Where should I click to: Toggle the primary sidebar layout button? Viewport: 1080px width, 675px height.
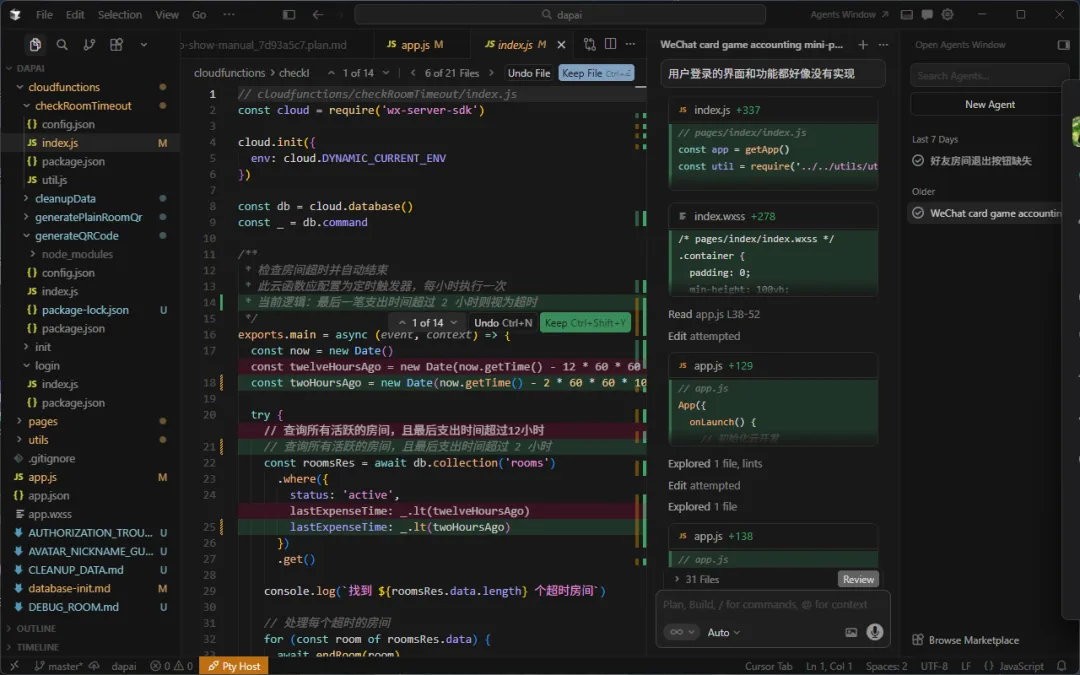[x=289, y=15]
